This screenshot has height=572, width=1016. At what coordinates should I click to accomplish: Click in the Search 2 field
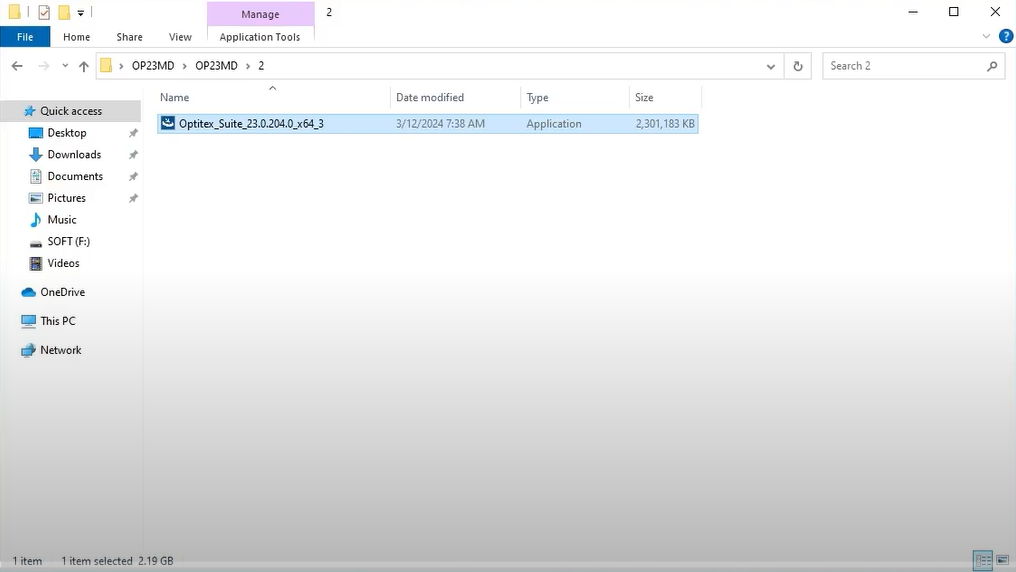pos(900,66)
